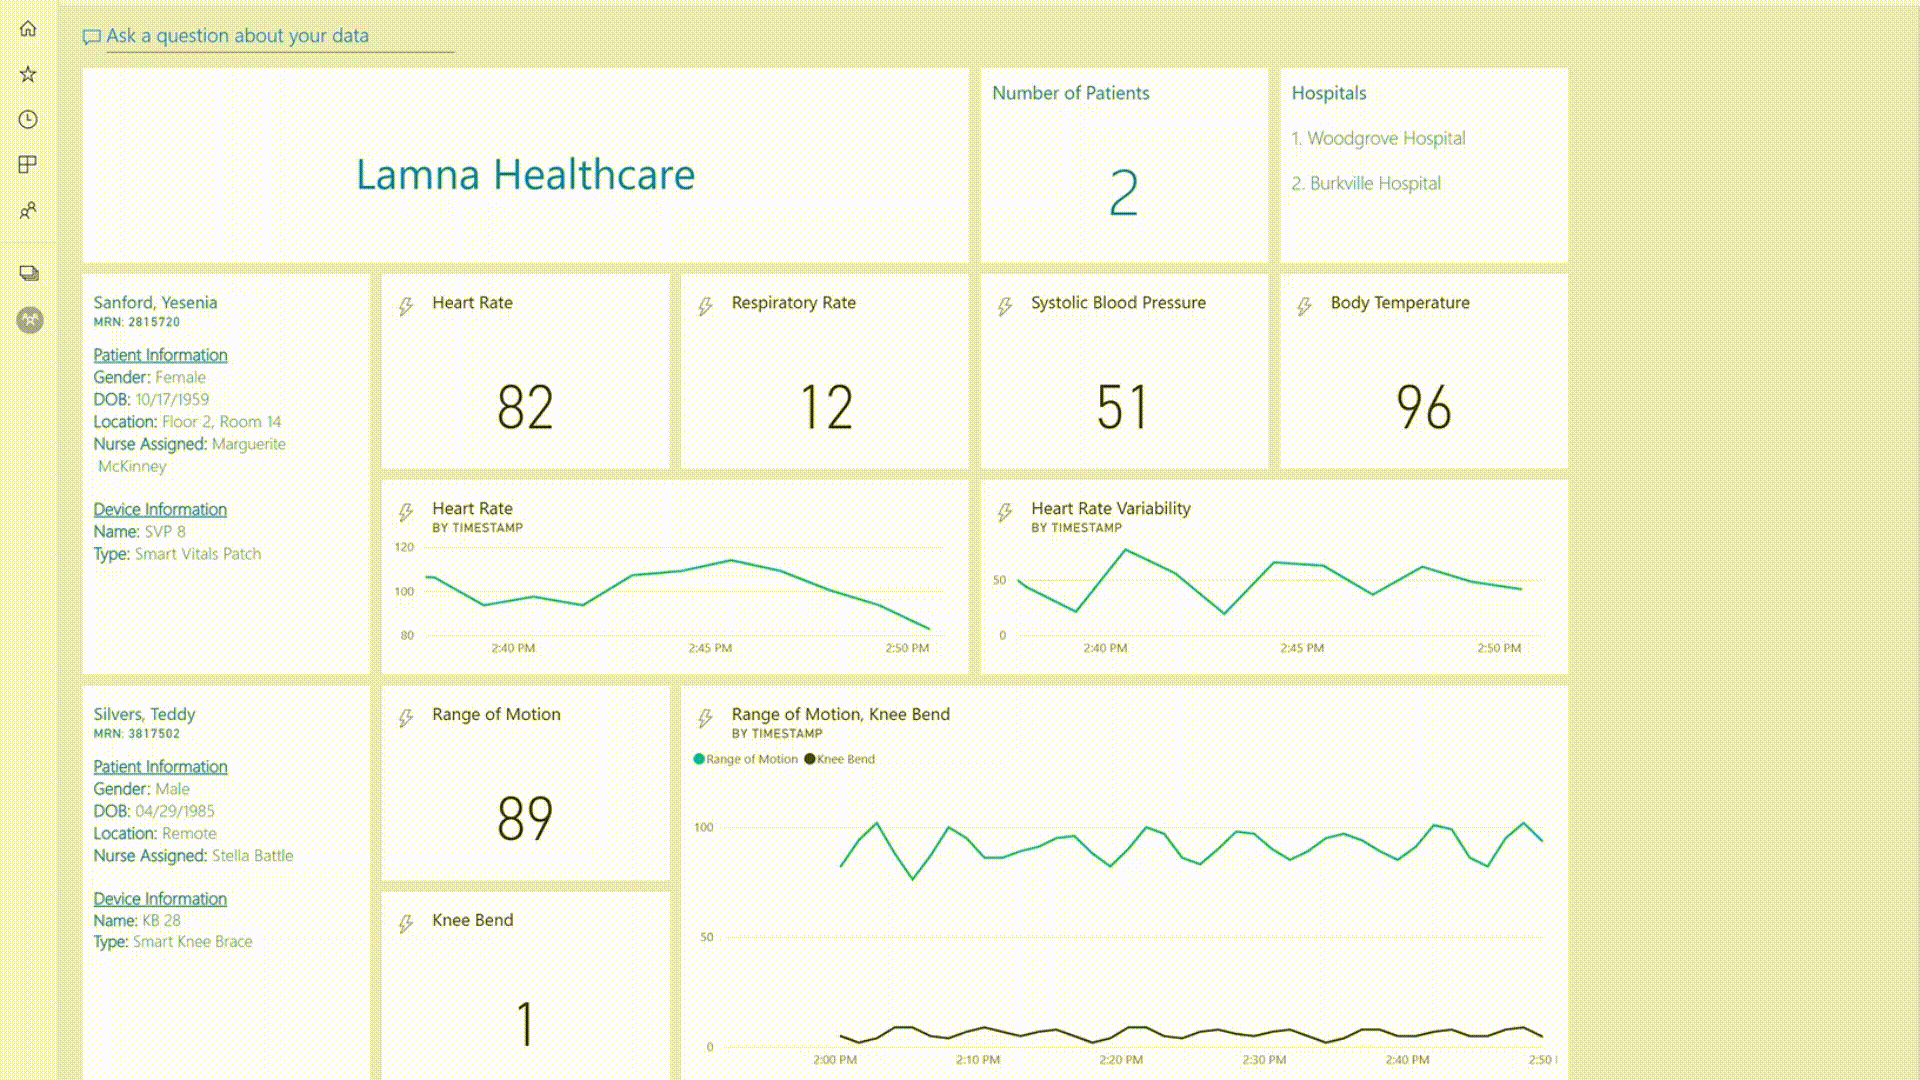
Task: Click lightning icon on Respiratory Rate tile
Action: (706, 307)
